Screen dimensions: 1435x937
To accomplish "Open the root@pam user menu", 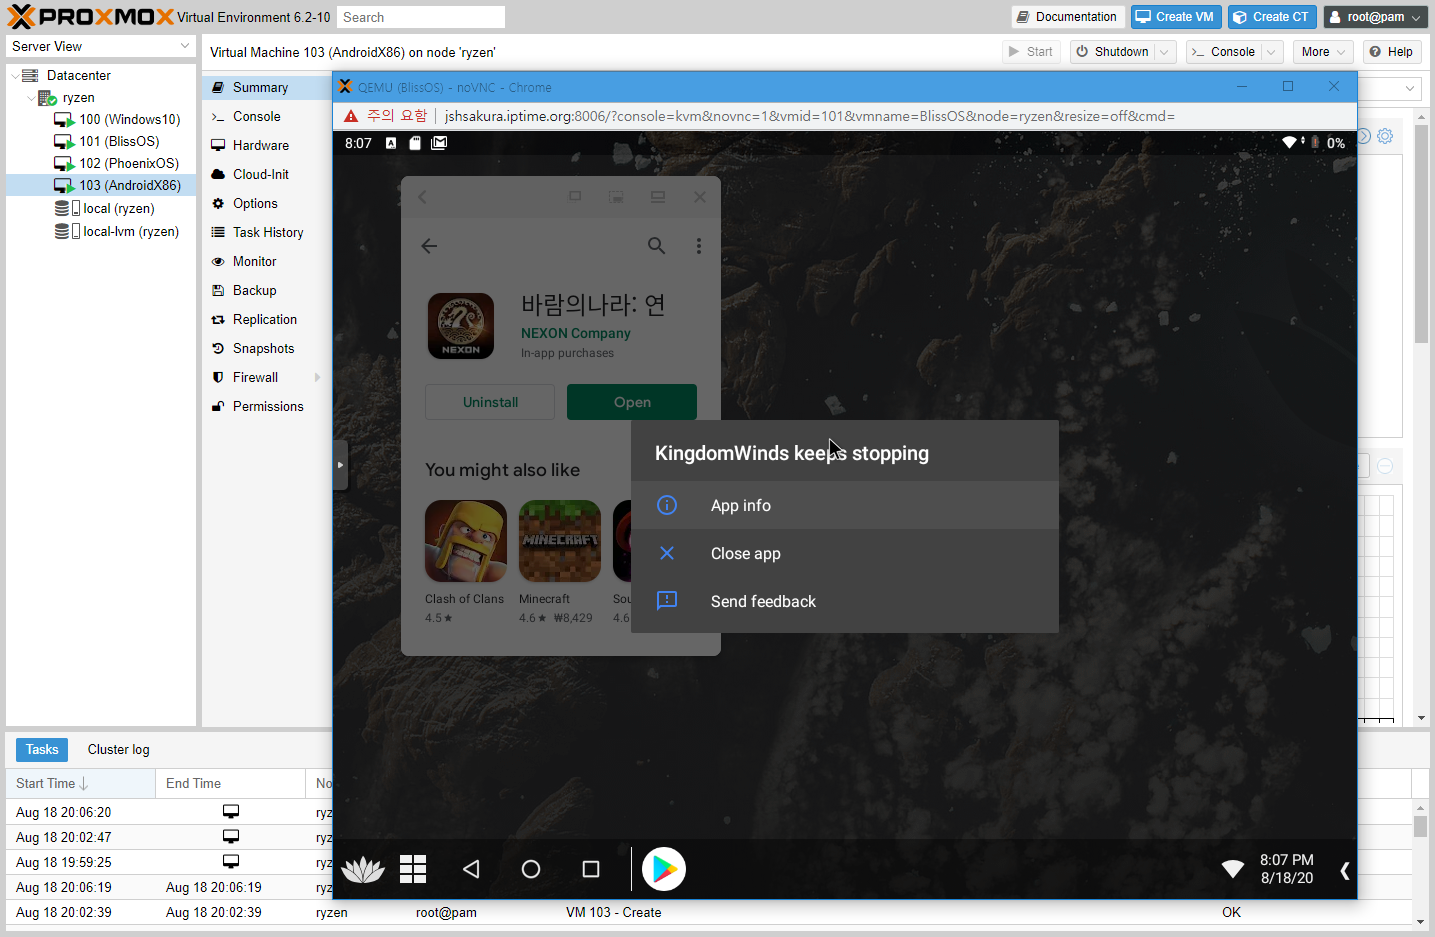I will point(1376,17).
